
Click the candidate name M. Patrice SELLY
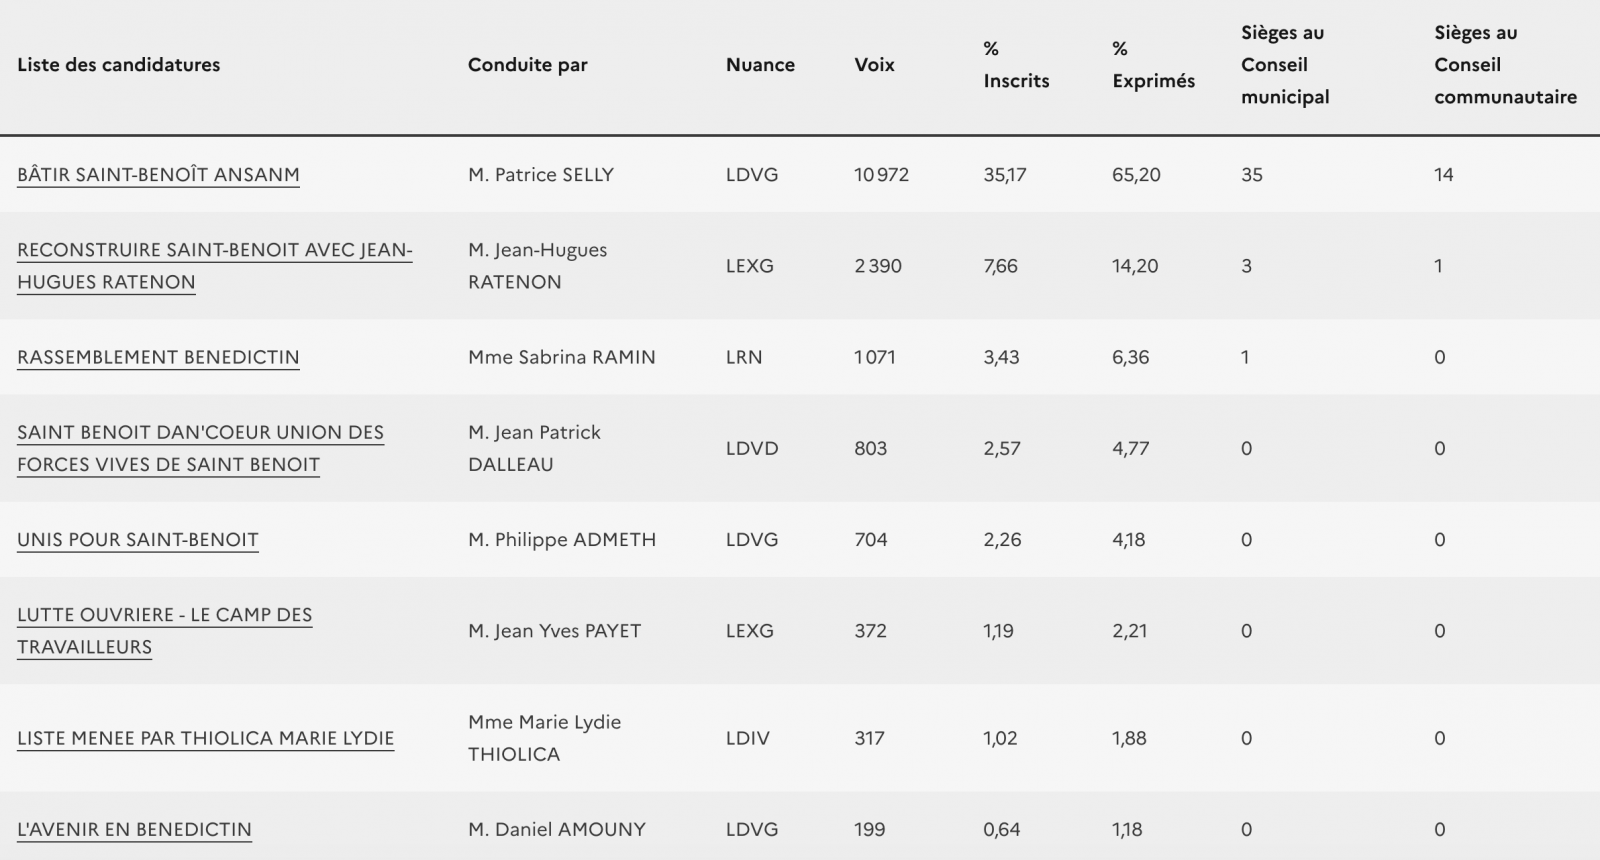click(540, 174)
